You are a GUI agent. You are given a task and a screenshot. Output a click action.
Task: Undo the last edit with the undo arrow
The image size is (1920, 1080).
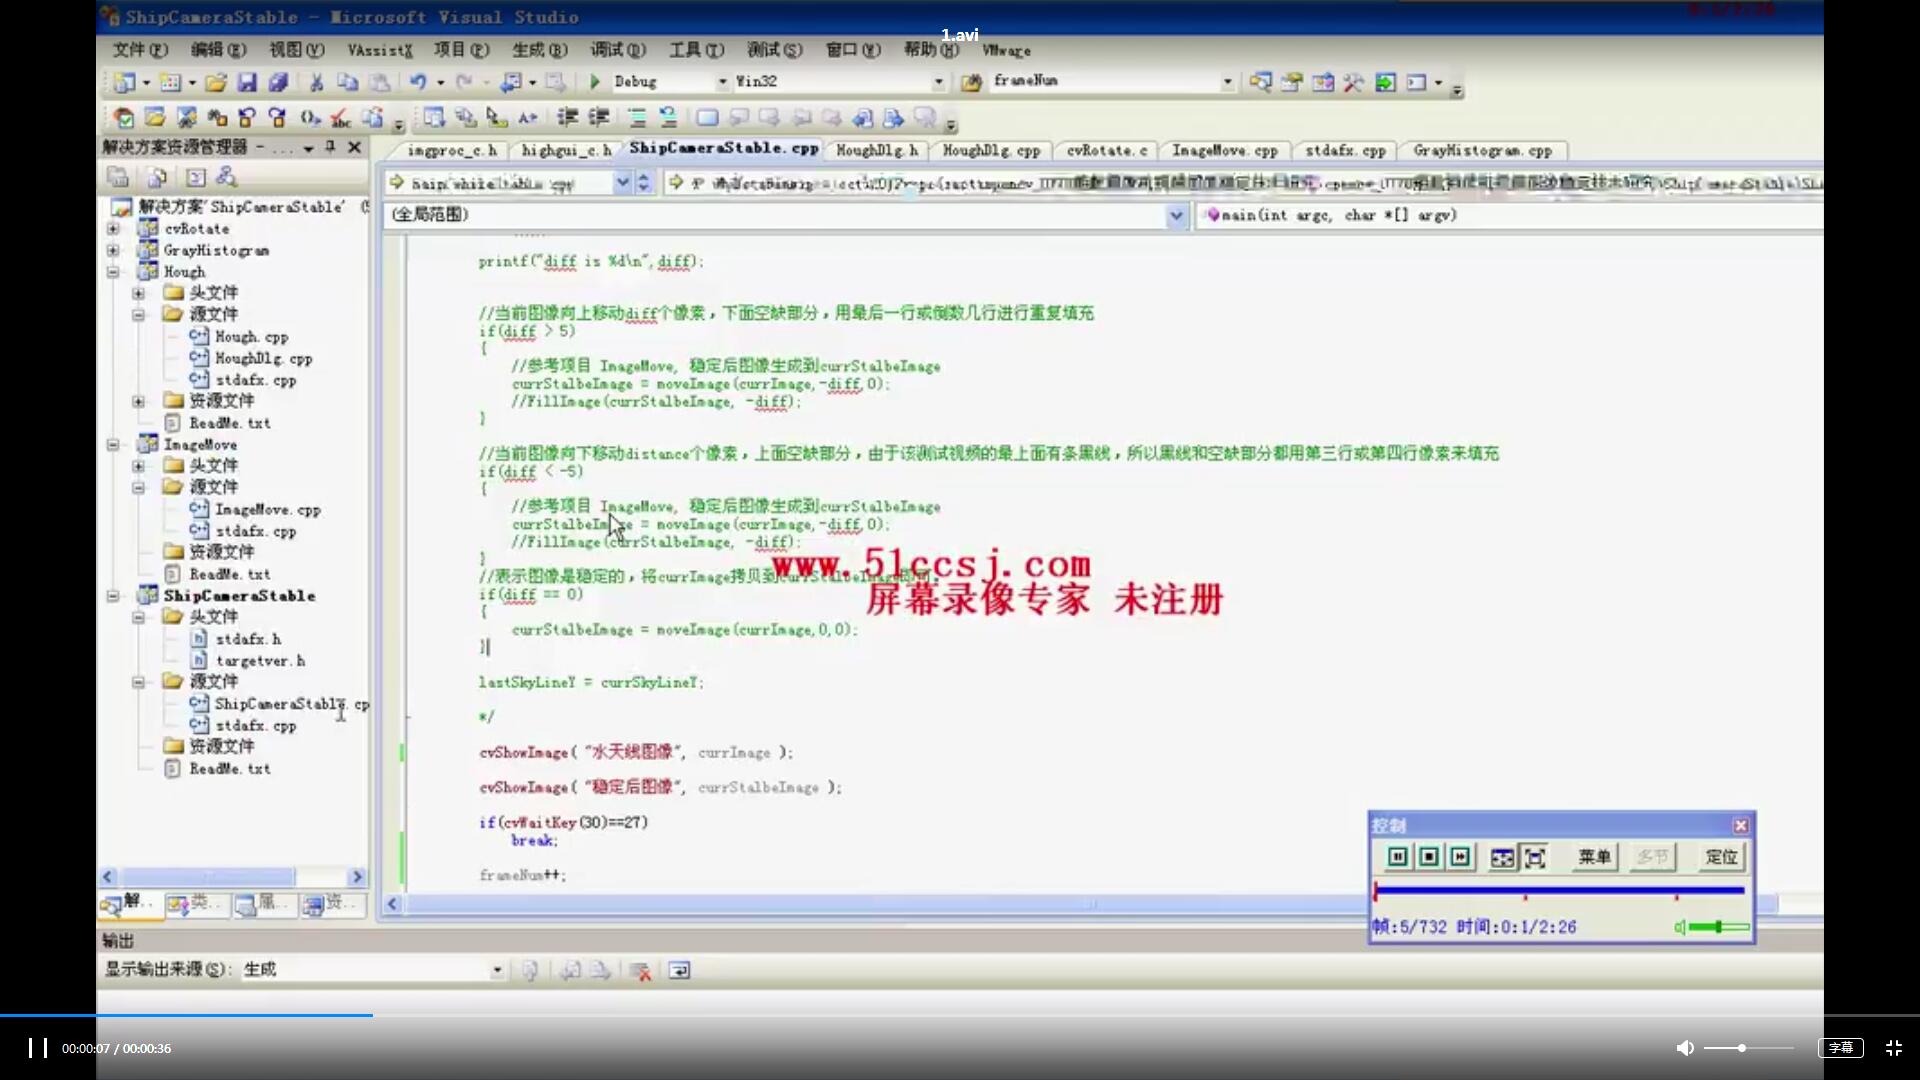tap(418, 82)
